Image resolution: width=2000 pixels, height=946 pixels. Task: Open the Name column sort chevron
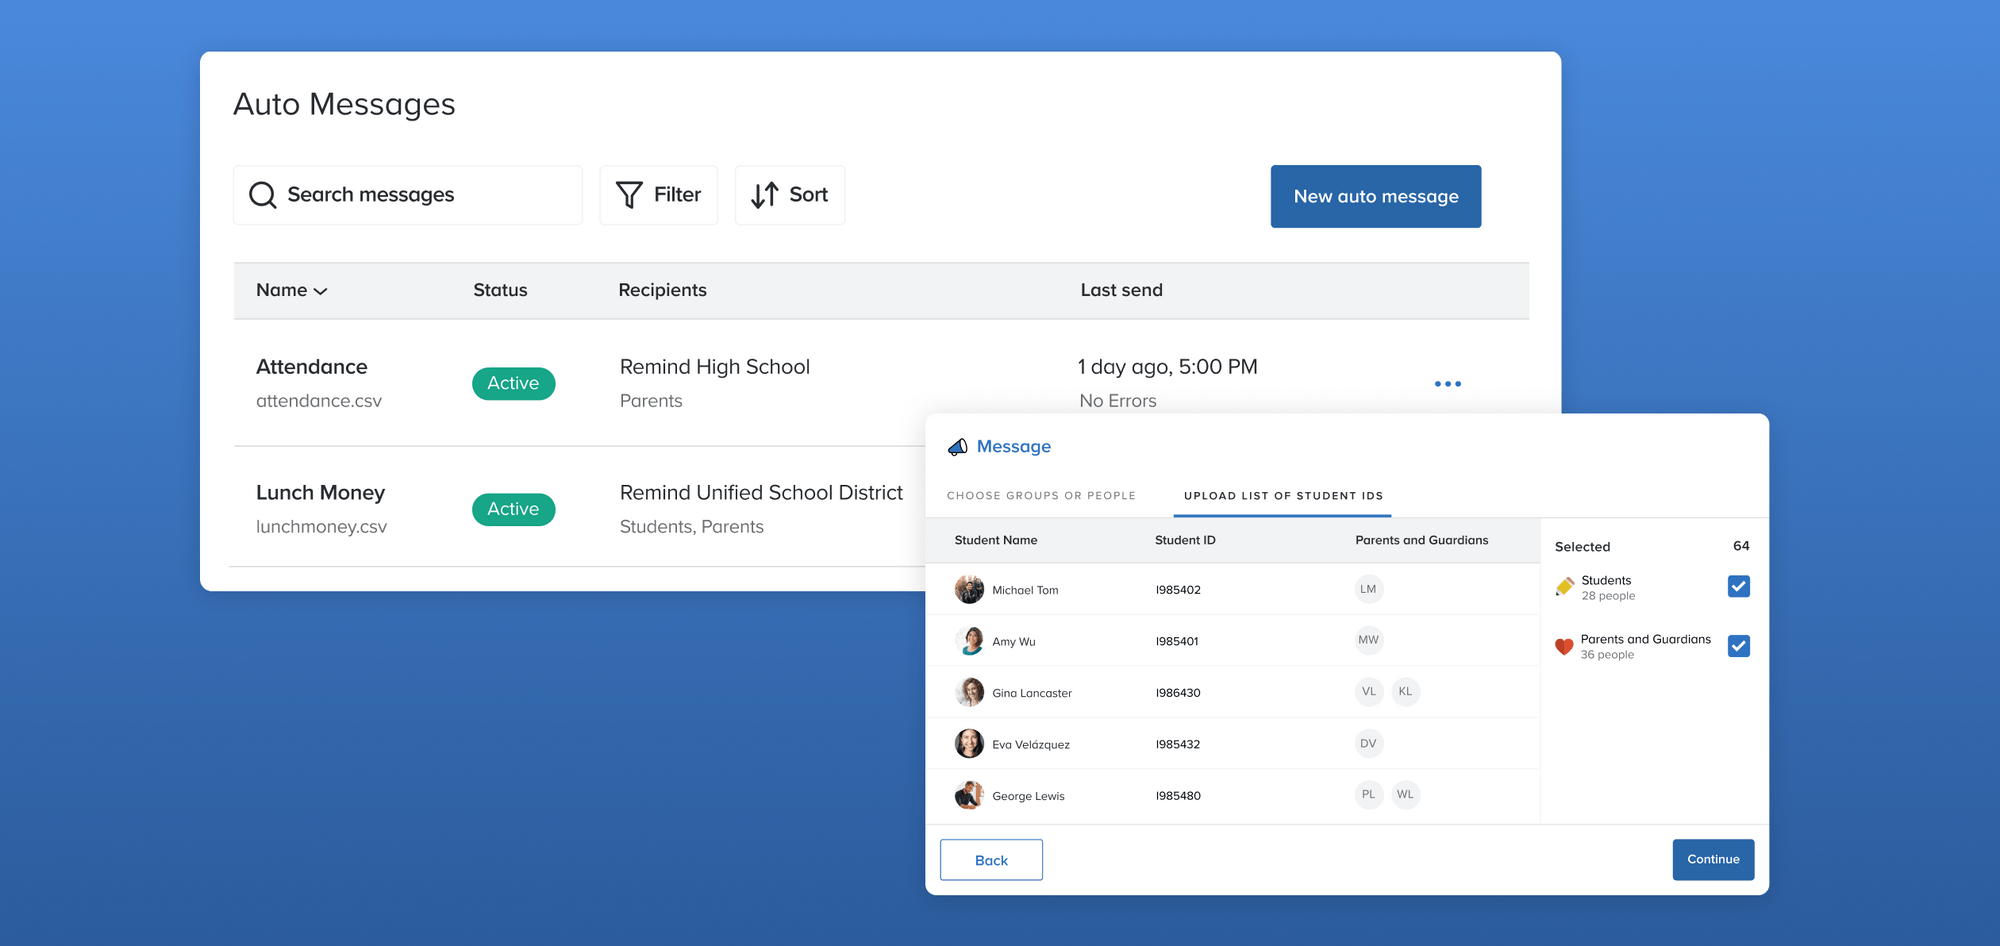(321, 291)
